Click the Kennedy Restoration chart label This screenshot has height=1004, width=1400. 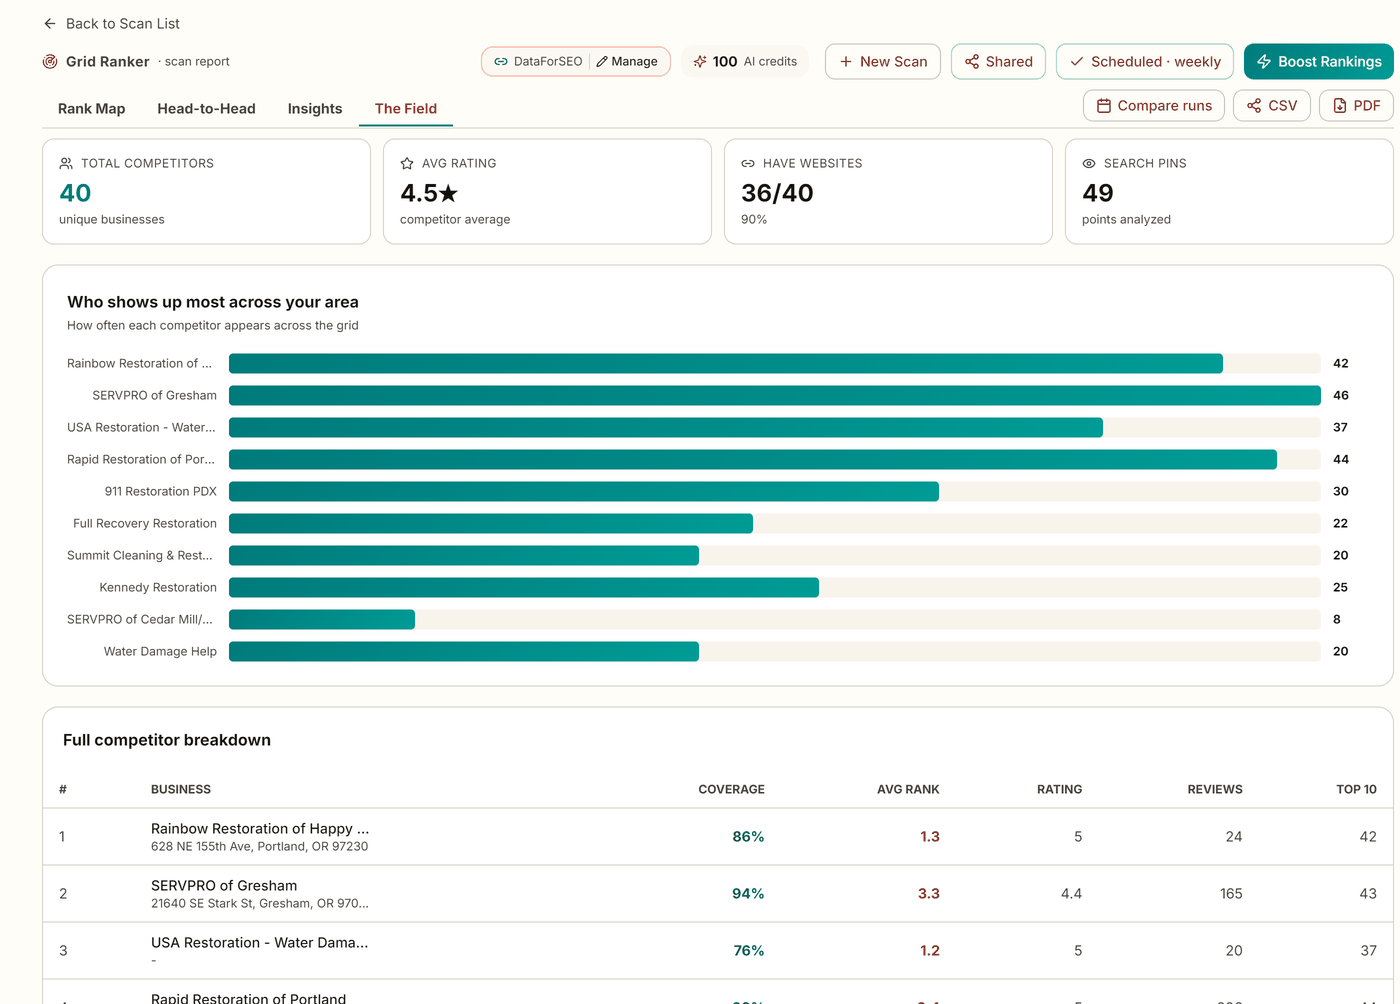[x=158, y=588]
